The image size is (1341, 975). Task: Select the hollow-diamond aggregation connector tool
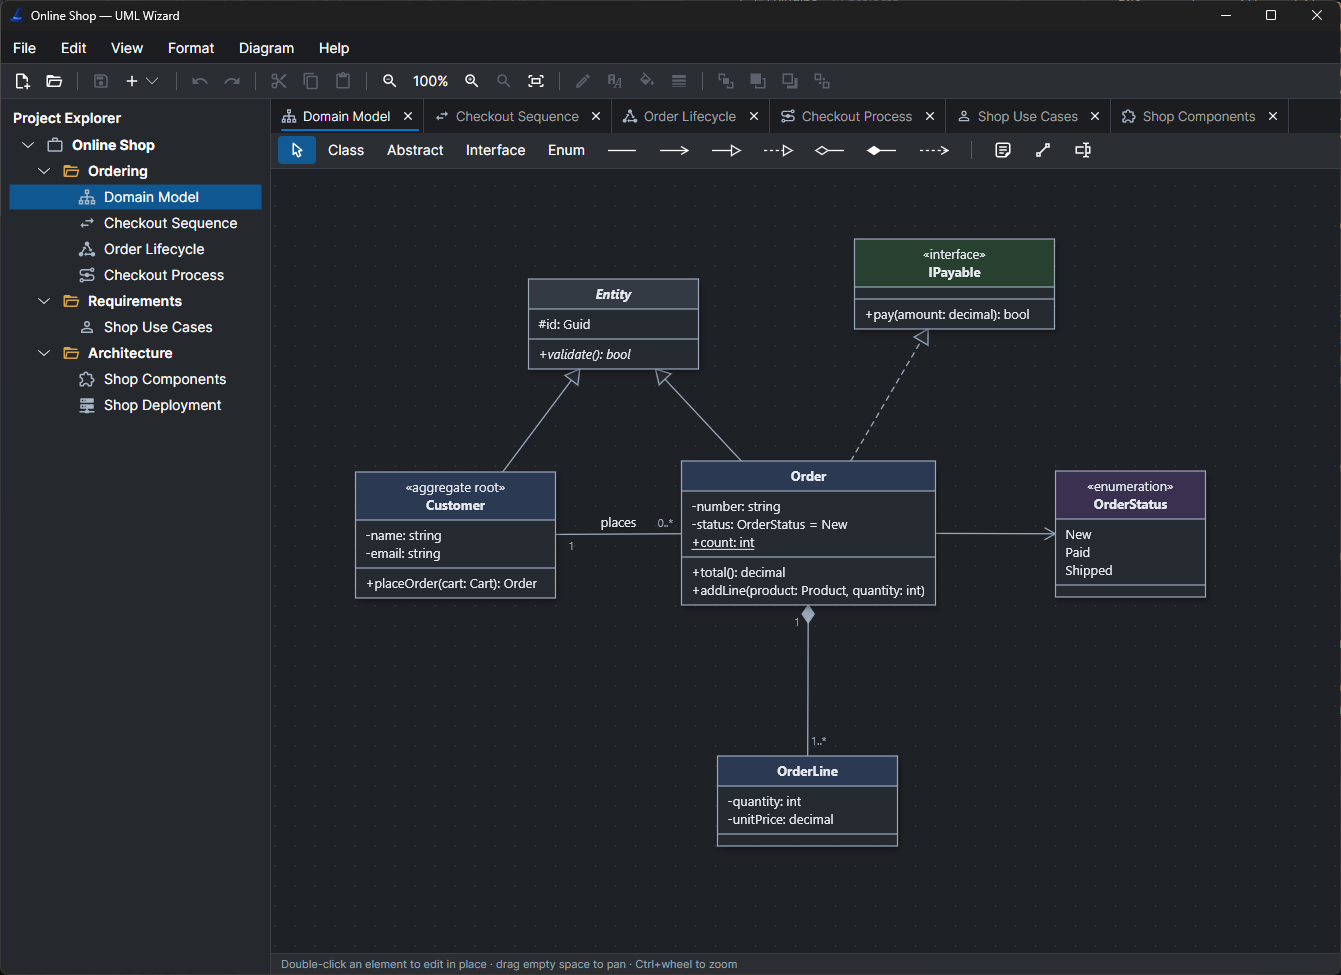[x=830, y=150]
